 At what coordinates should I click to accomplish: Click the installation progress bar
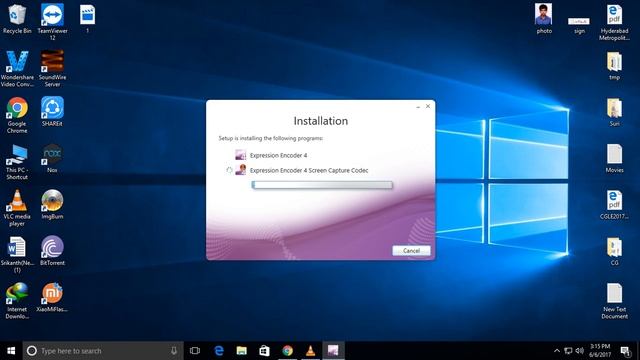point(322,185)
